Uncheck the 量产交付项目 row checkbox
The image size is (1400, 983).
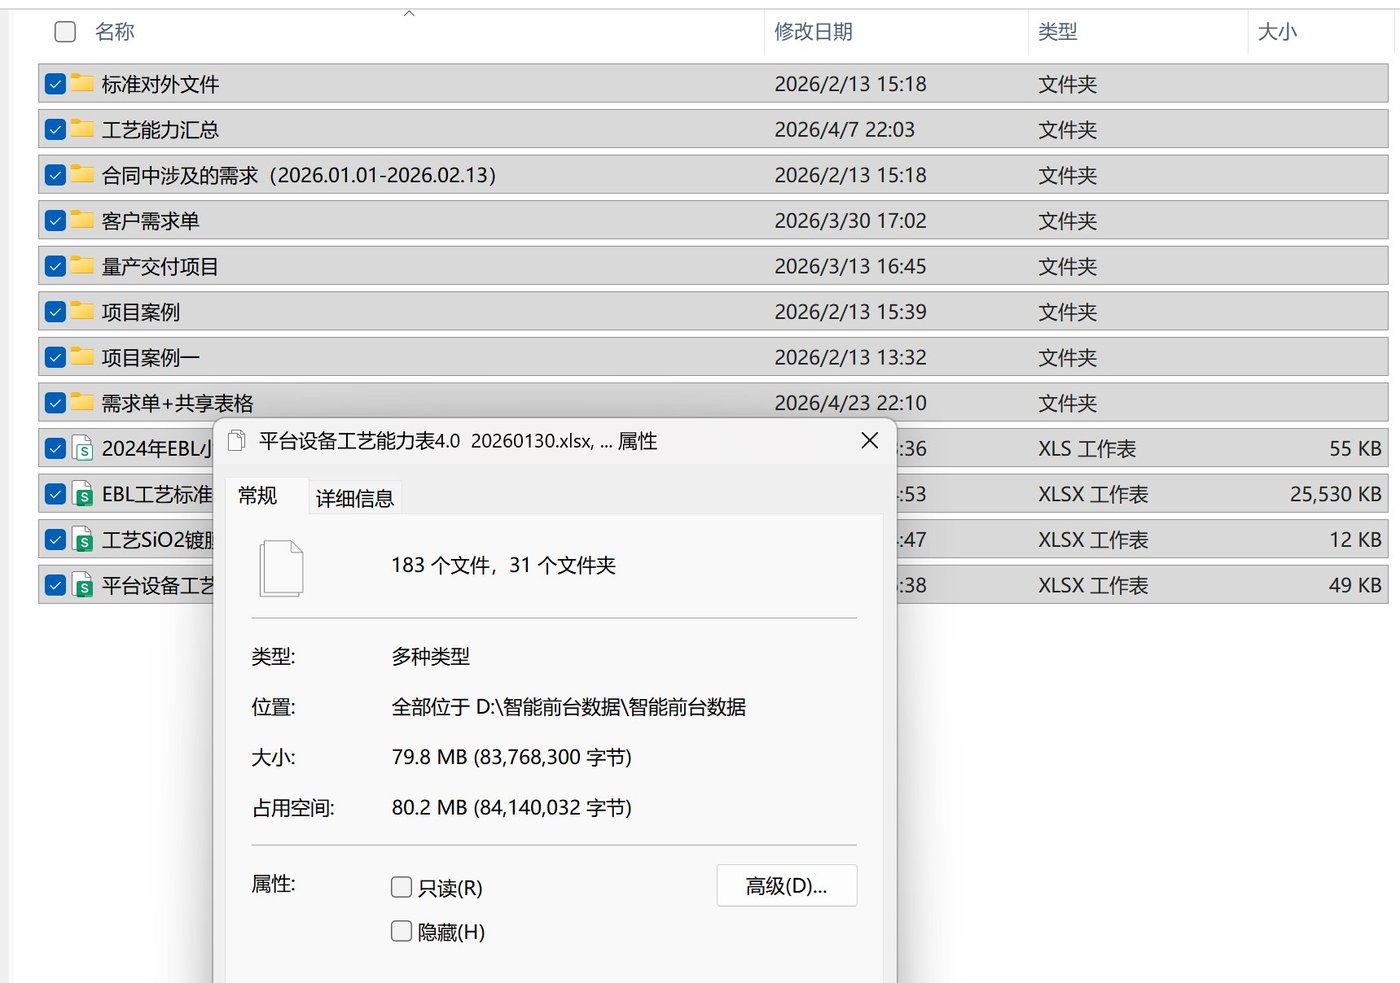(x=55, y=266)
